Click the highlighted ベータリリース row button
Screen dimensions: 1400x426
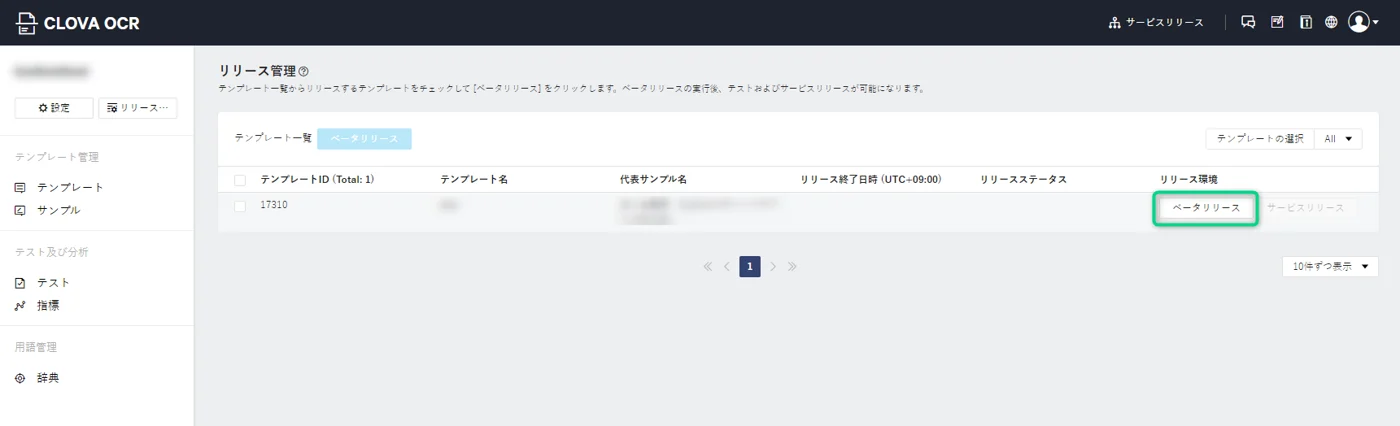[1205, 208]
